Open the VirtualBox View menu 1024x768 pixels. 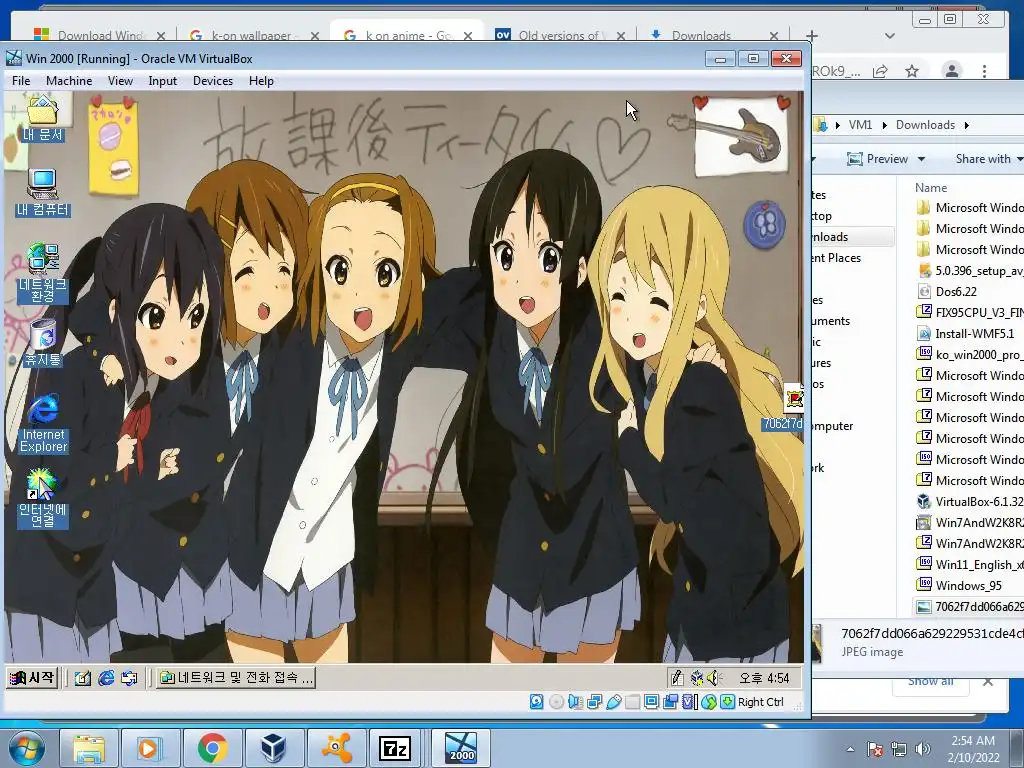(120, 81)
